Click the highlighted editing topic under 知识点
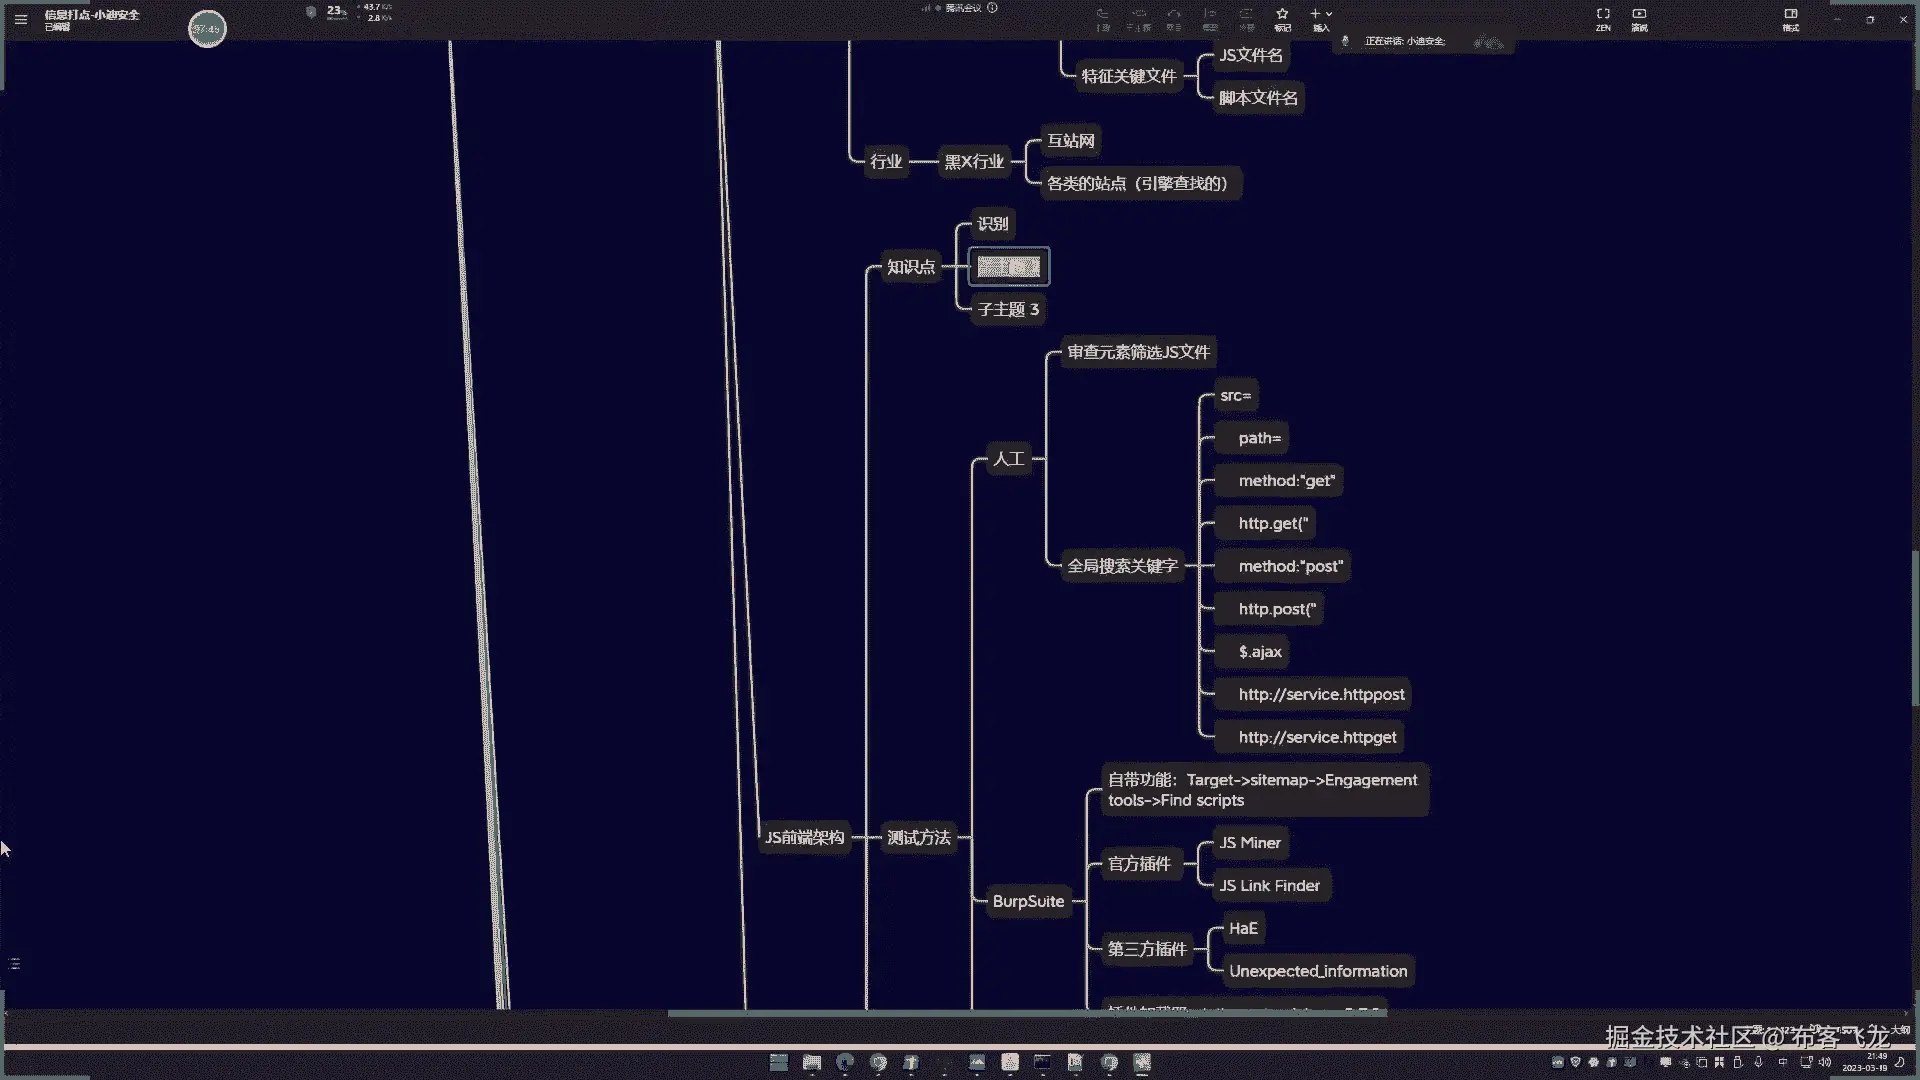Screen dimensions: 1920x1080 coord(1008,267)
